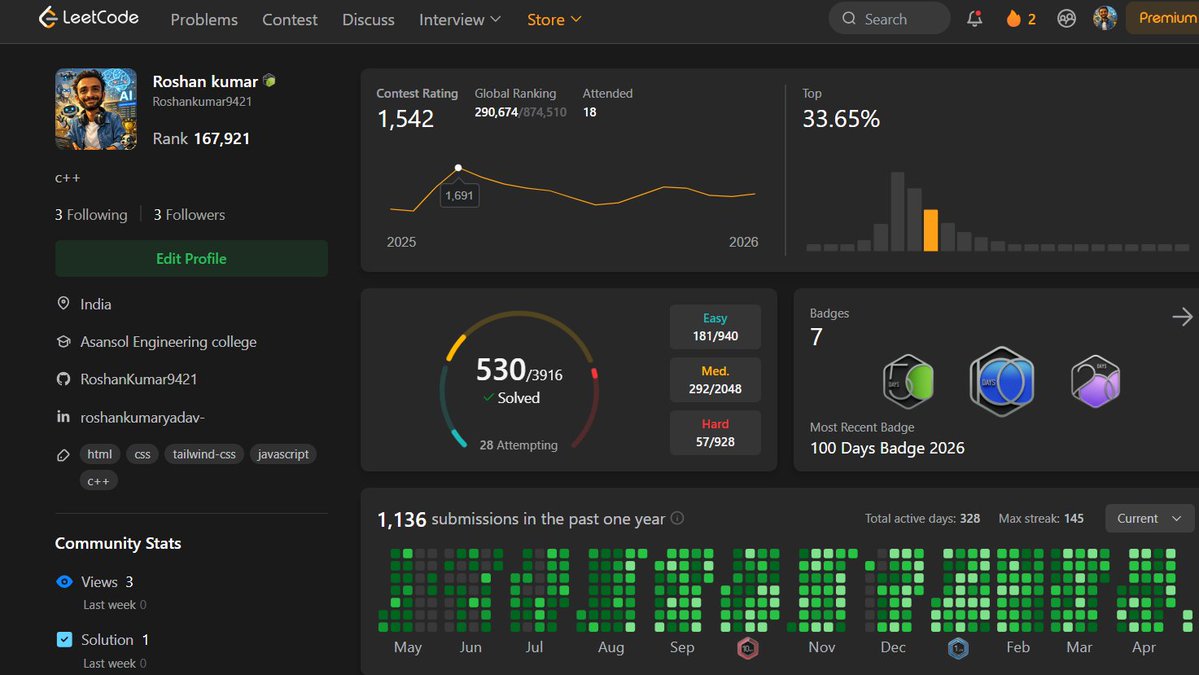Screen dimensions: 1199x675
Task: Open the purple 200 Days badge
Action: pos(1095,381)
